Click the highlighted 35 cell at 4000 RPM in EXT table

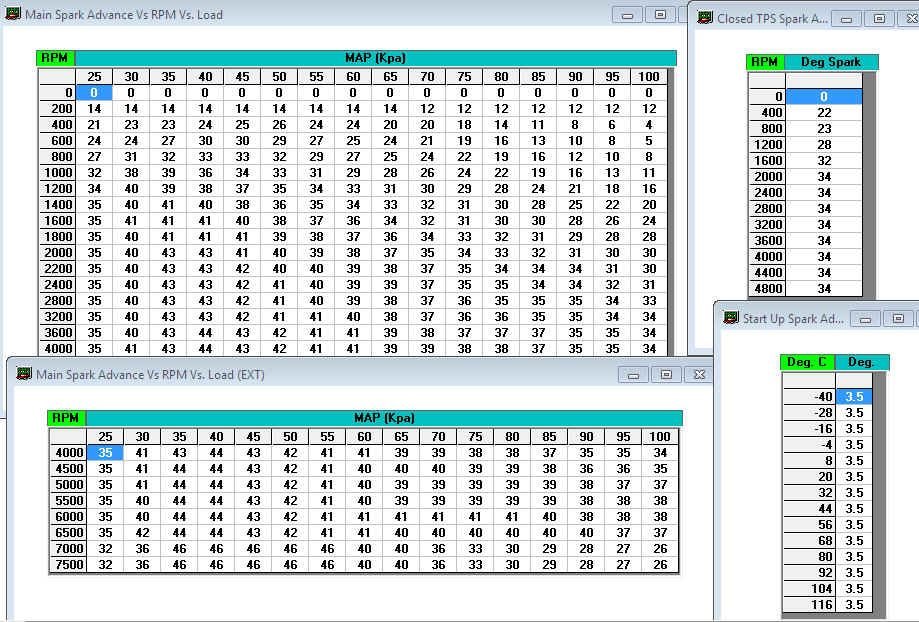click(105, 452)
